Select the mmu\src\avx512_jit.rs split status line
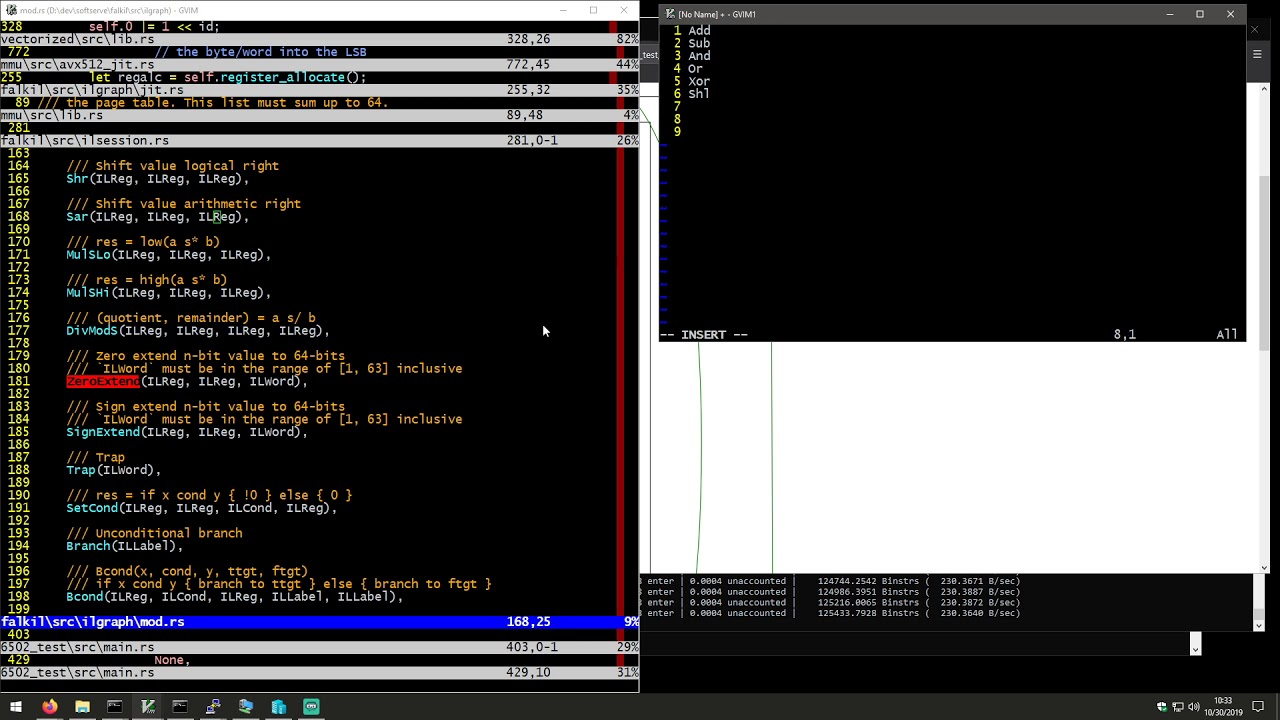This screenshot has height=720, width=1280. tap(319, 64)
